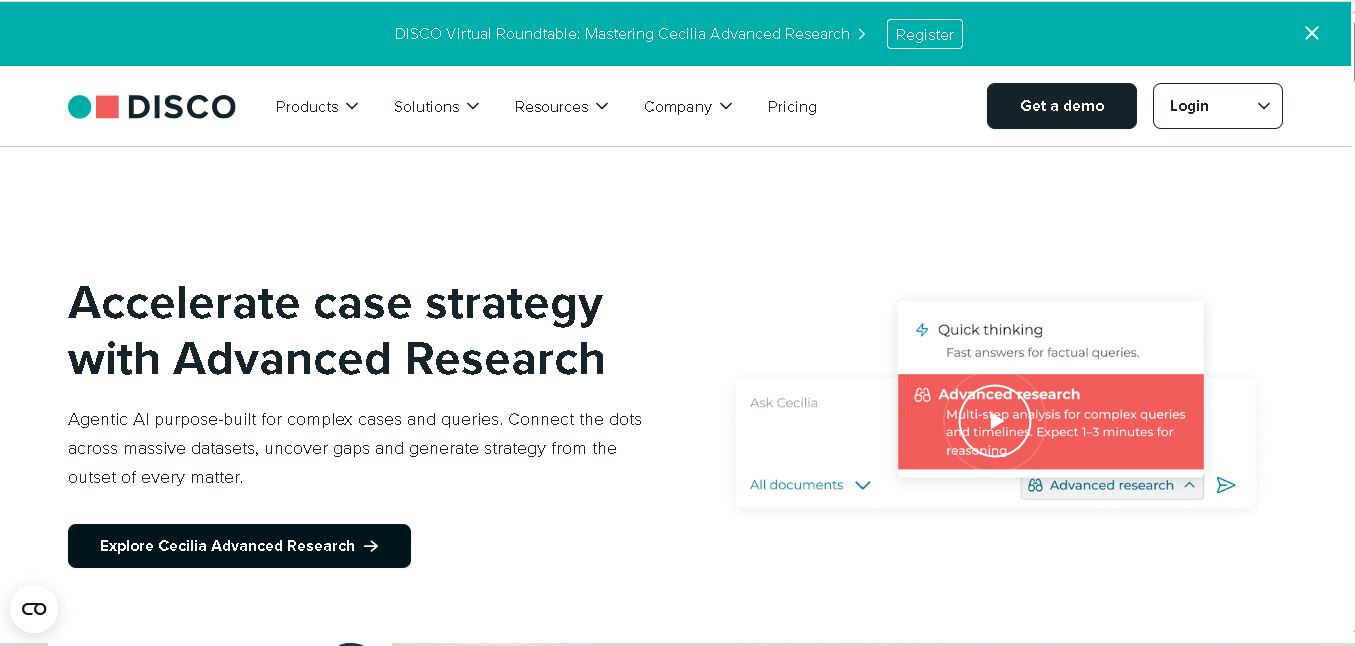Close the announcement banner
The height and width of the screenshot is (646, 1355).
click(1312, 33)
